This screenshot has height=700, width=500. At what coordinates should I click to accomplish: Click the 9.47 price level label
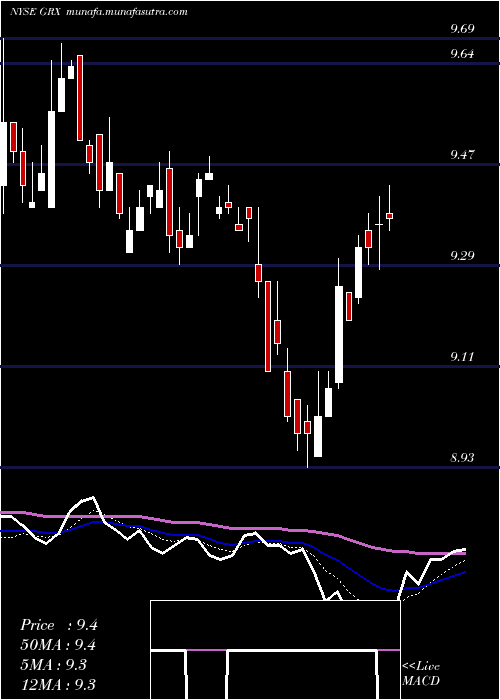click(x=462, y=155)
